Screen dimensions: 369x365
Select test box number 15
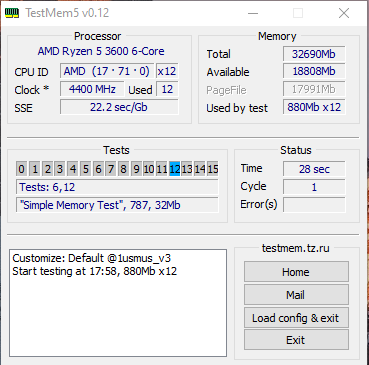(x=213, y=169)
